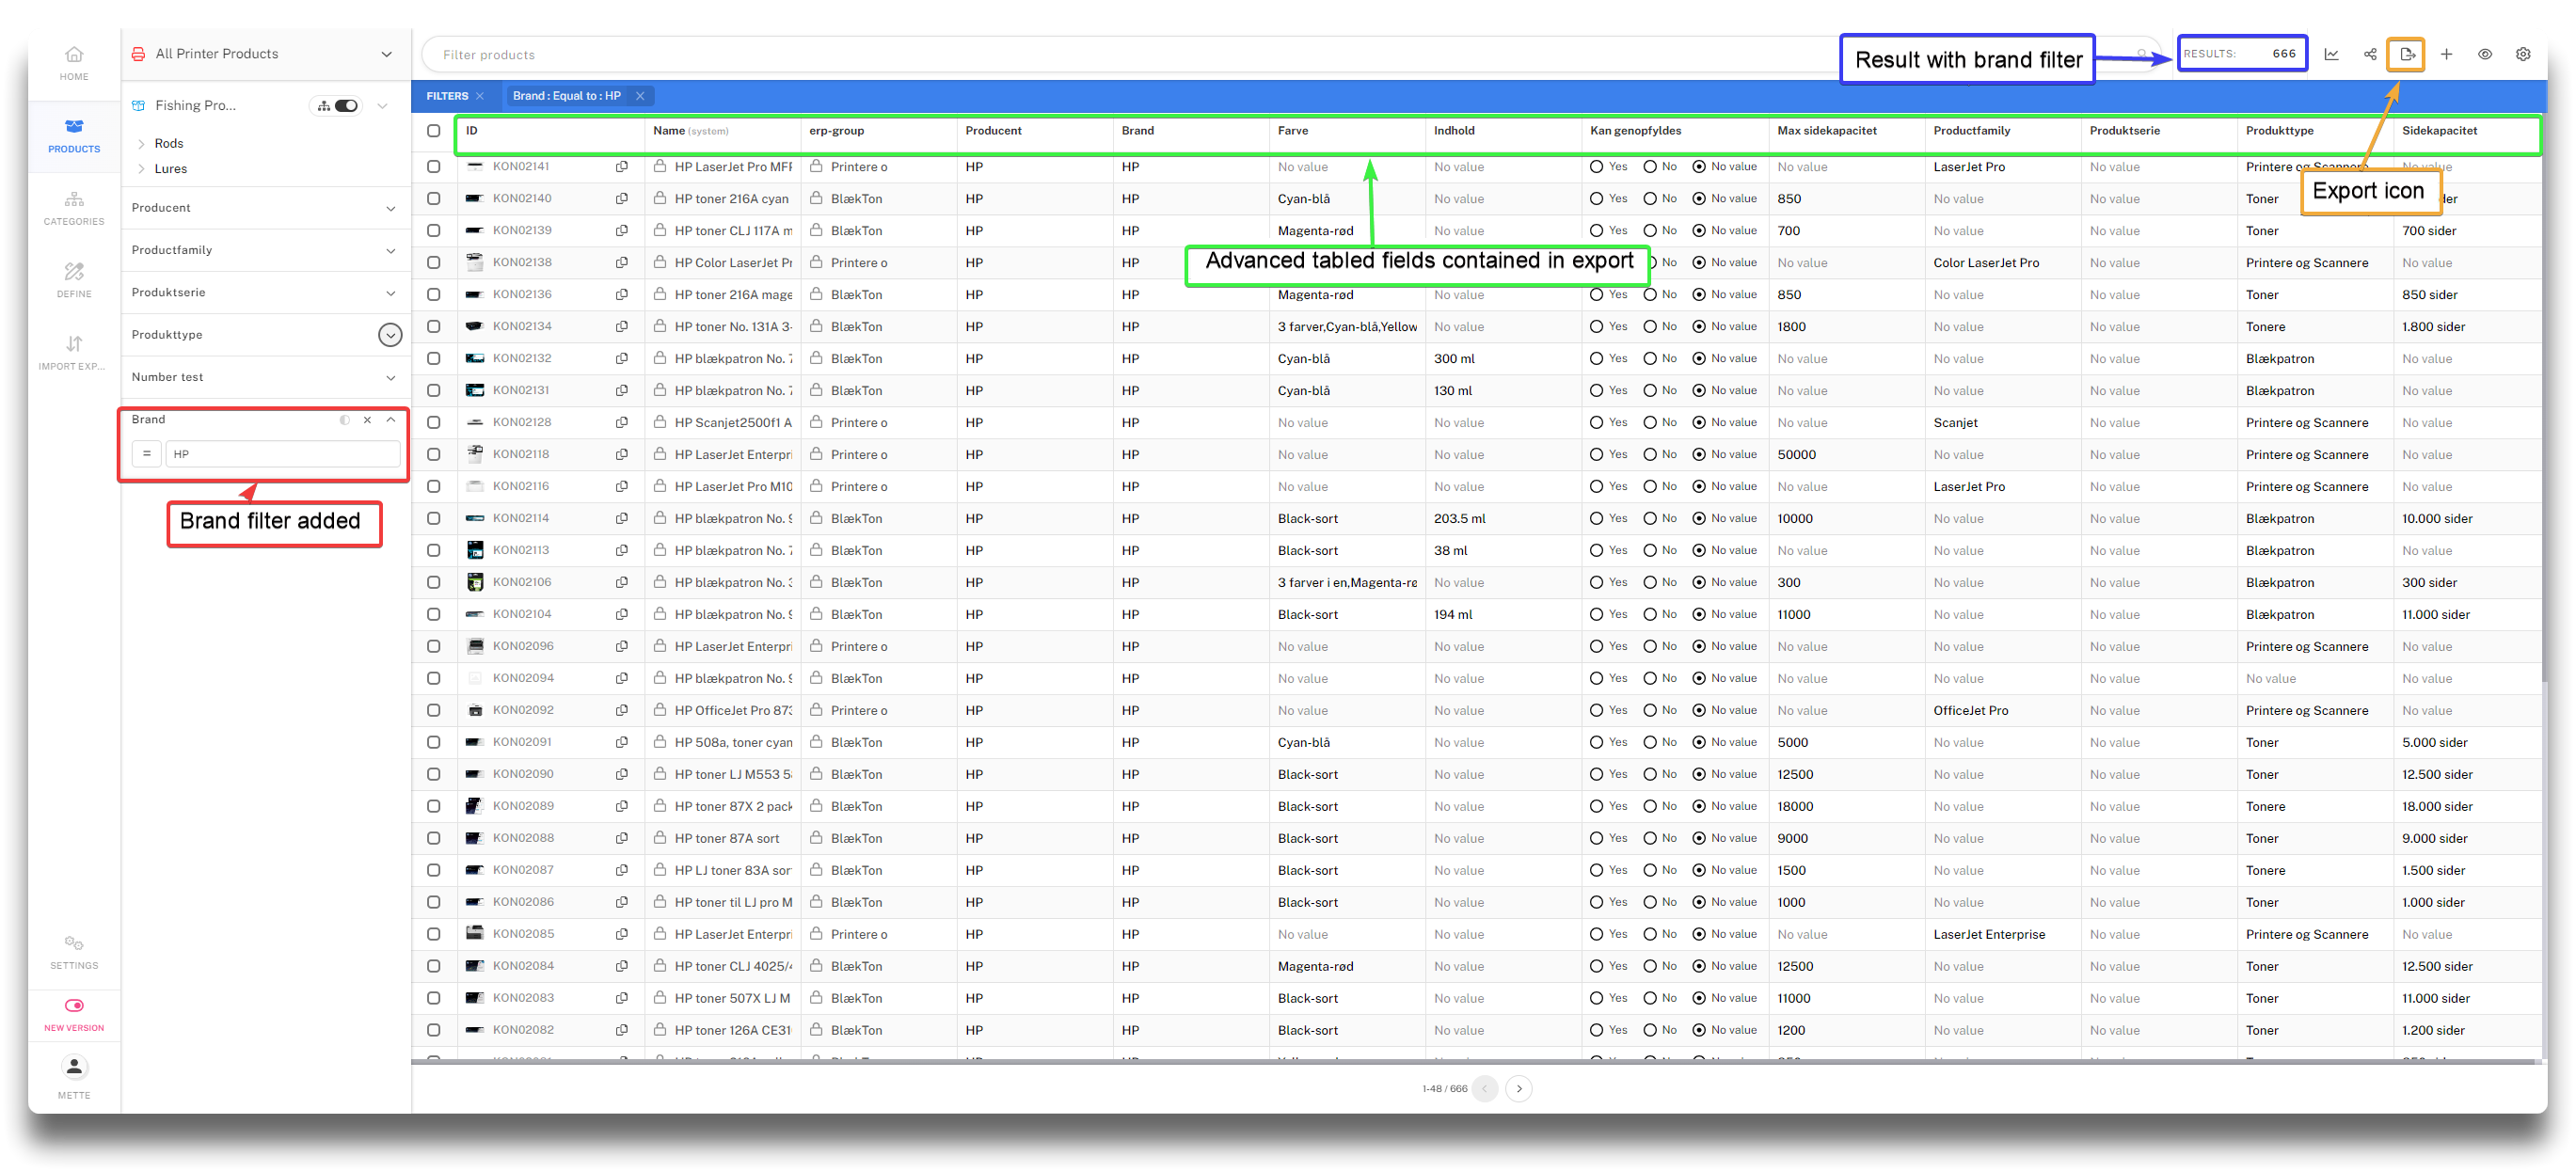Open All Printer Products dropdown
Viewport: 2576px width, 1172px height.
[x=386, y=54]
